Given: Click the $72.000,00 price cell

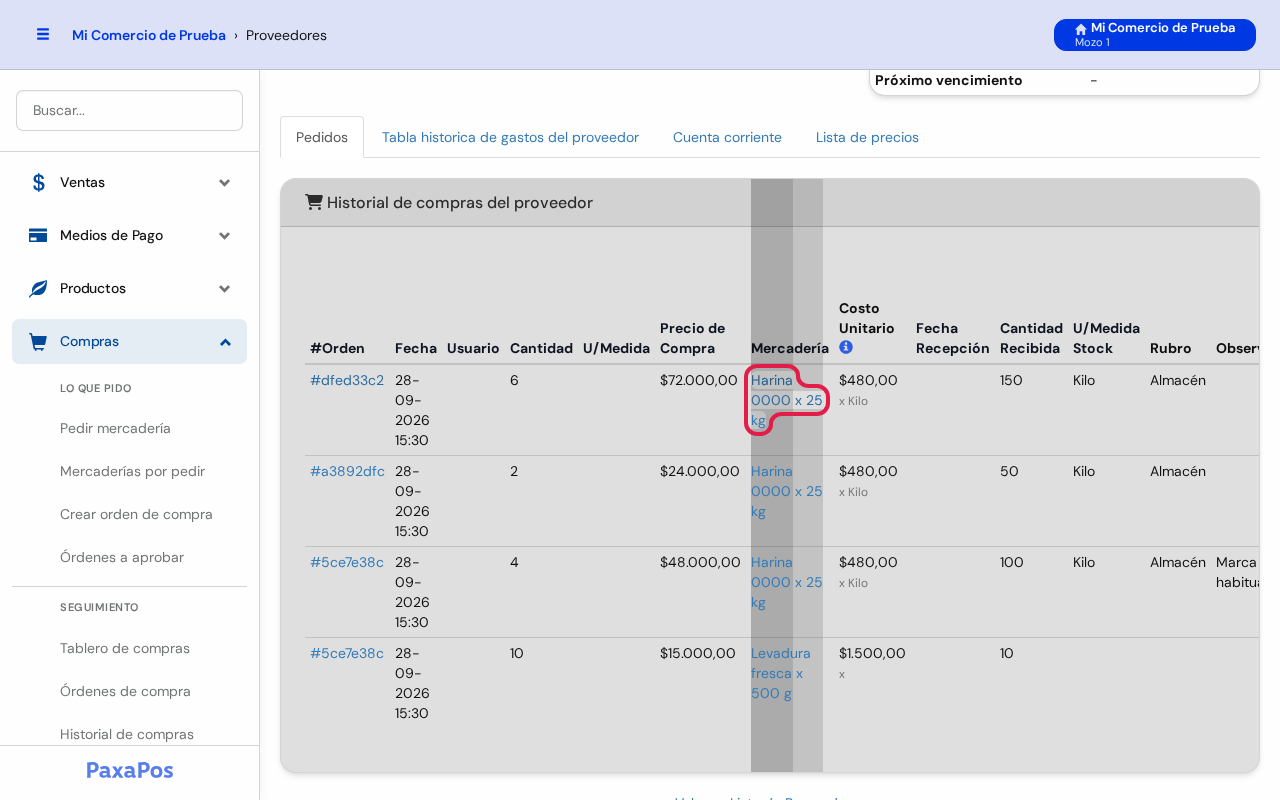Looking at the screenshot, I should tap(700, 380).
